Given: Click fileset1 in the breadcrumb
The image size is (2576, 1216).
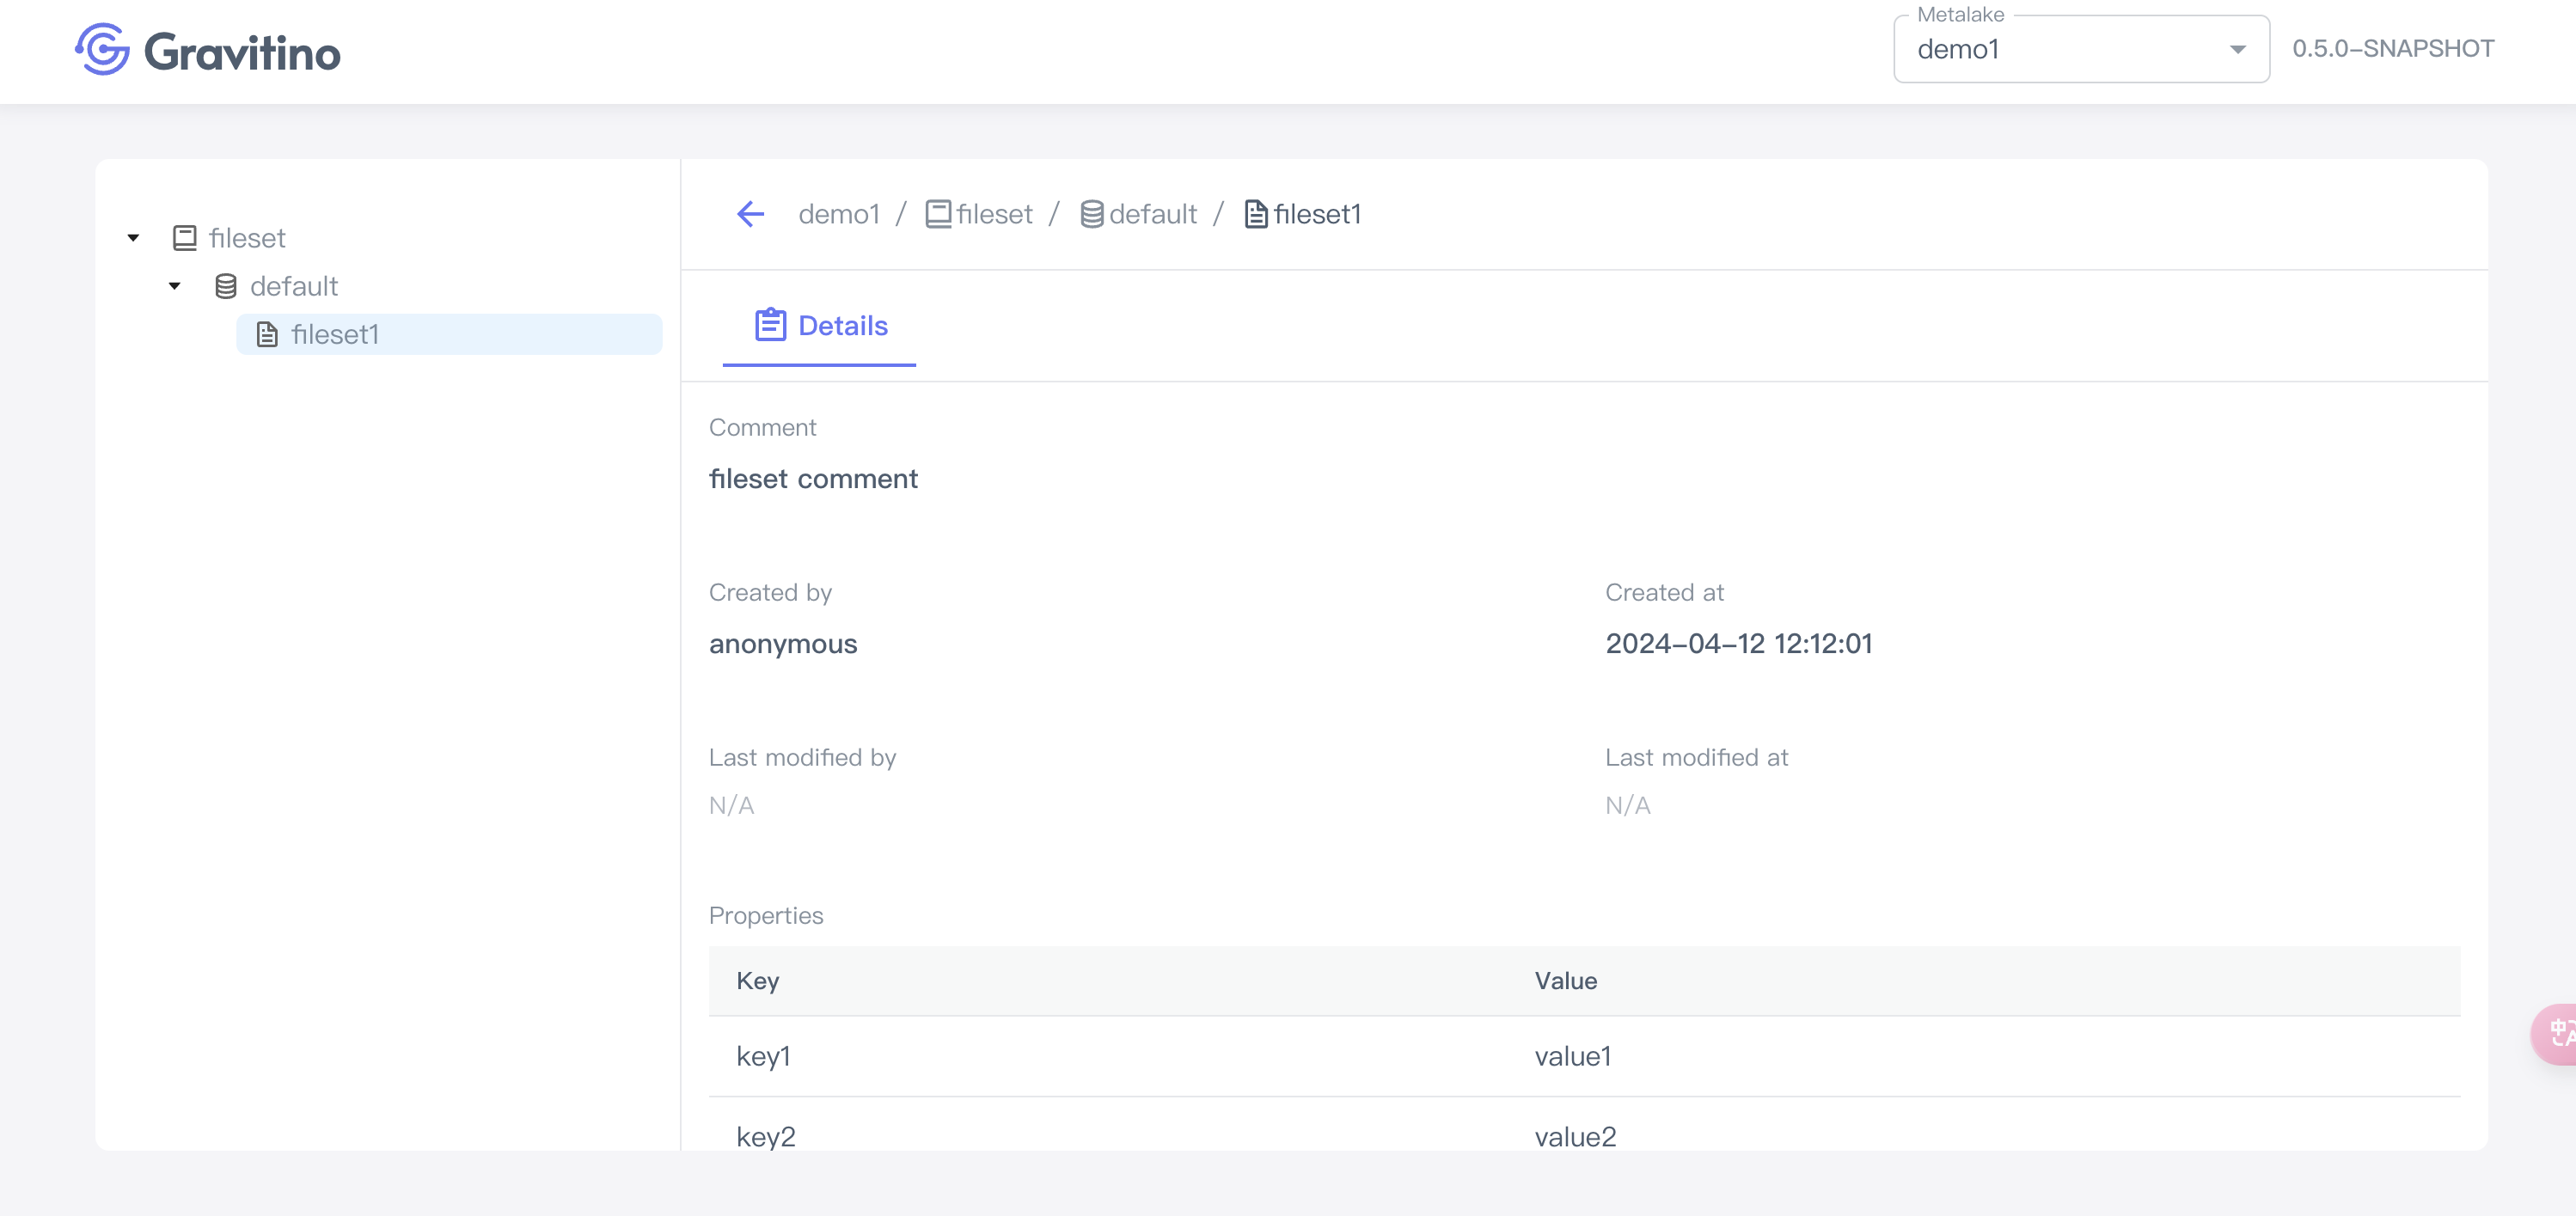Looking at the screenshot, I should [x=1317, y=214].
